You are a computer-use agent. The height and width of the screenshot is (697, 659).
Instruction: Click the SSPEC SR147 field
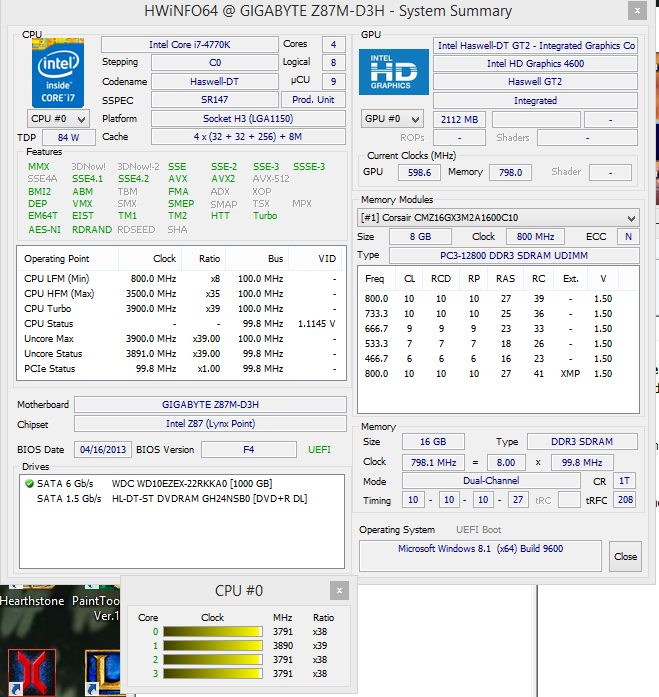point(215,100)
